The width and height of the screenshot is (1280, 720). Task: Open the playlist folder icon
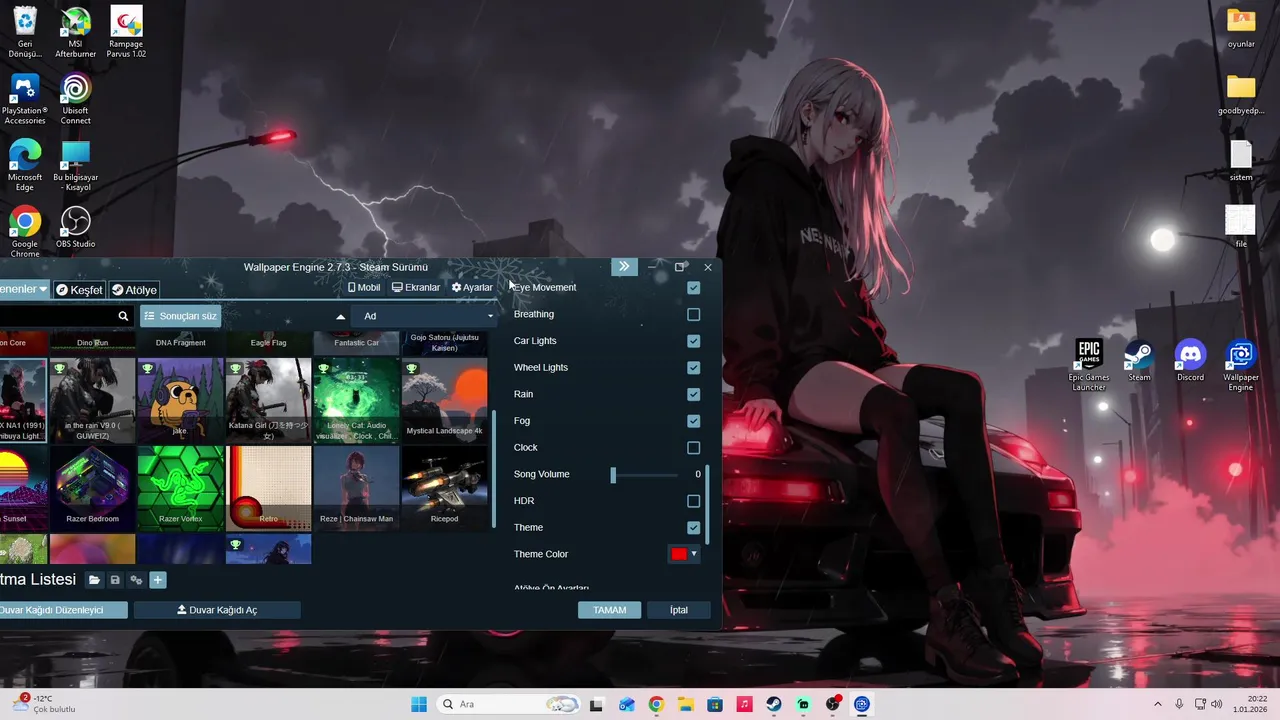coord(94,580)
